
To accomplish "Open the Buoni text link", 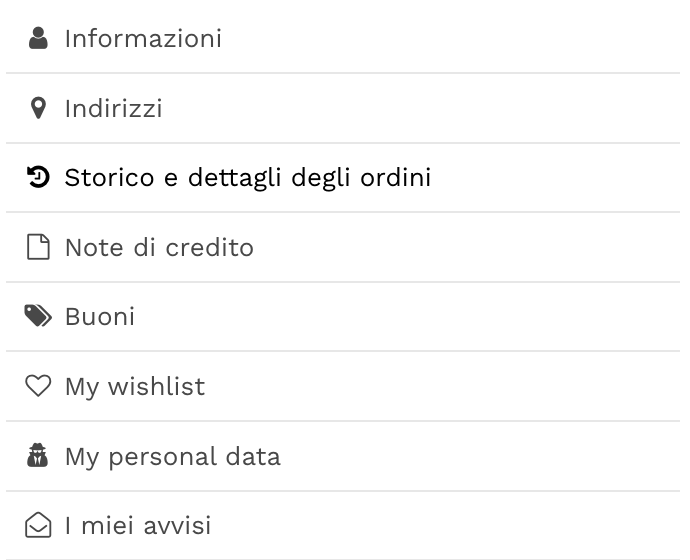I will pyautogui.click(x=99, y=317).
